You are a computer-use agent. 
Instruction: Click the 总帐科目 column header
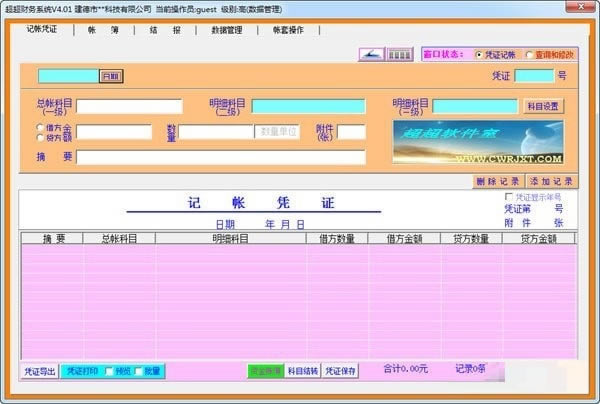119,239
